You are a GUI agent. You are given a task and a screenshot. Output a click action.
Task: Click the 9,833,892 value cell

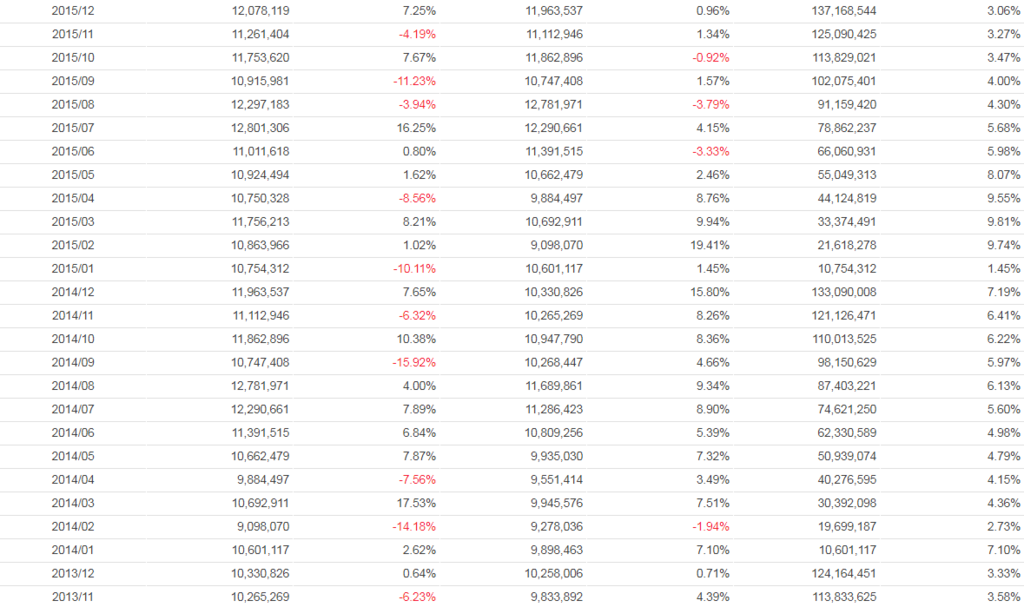[553, 596]
